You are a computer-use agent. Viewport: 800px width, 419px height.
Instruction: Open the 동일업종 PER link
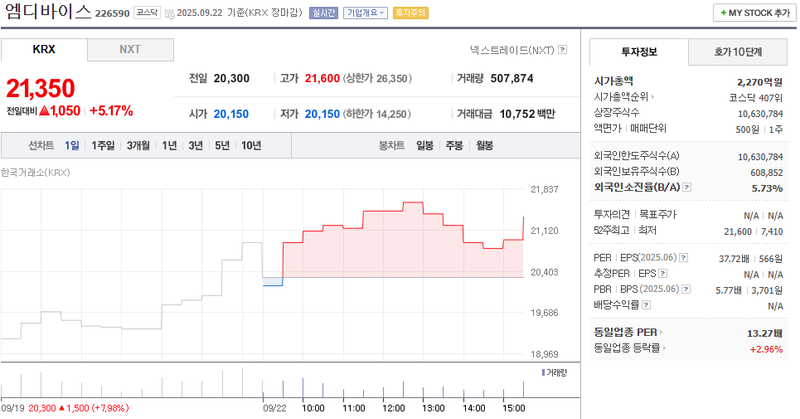click(x=628, y=332)
